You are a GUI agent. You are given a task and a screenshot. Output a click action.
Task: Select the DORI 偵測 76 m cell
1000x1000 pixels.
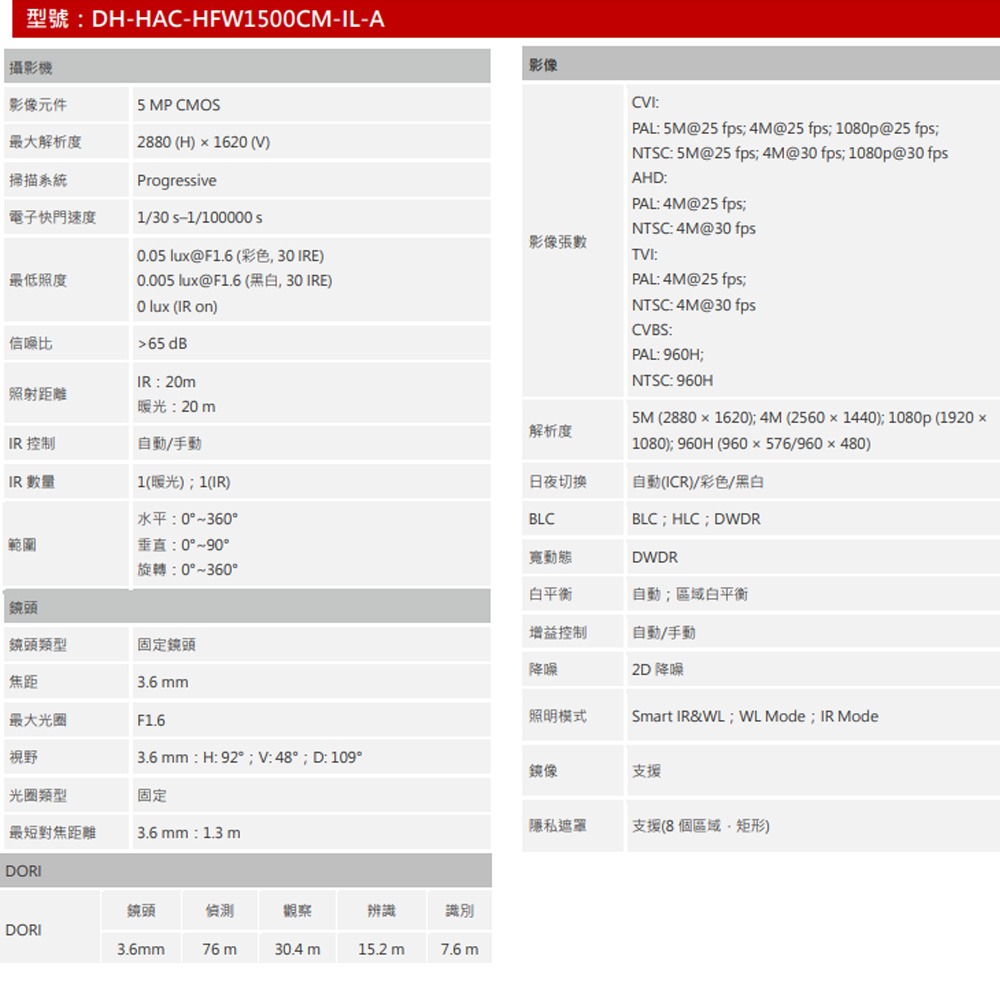point(220,948)
